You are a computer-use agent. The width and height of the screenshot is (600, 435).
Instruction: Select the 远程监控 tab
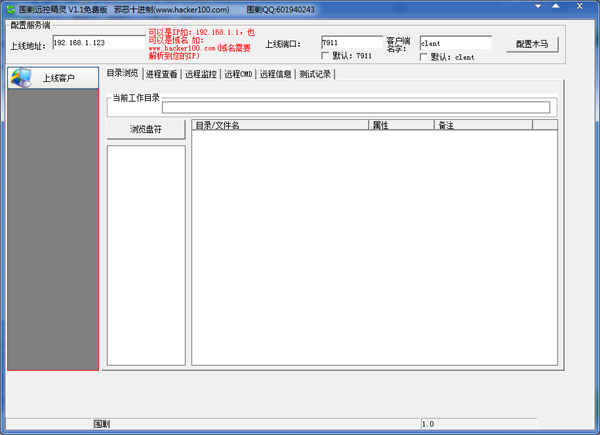click(201, 74)
